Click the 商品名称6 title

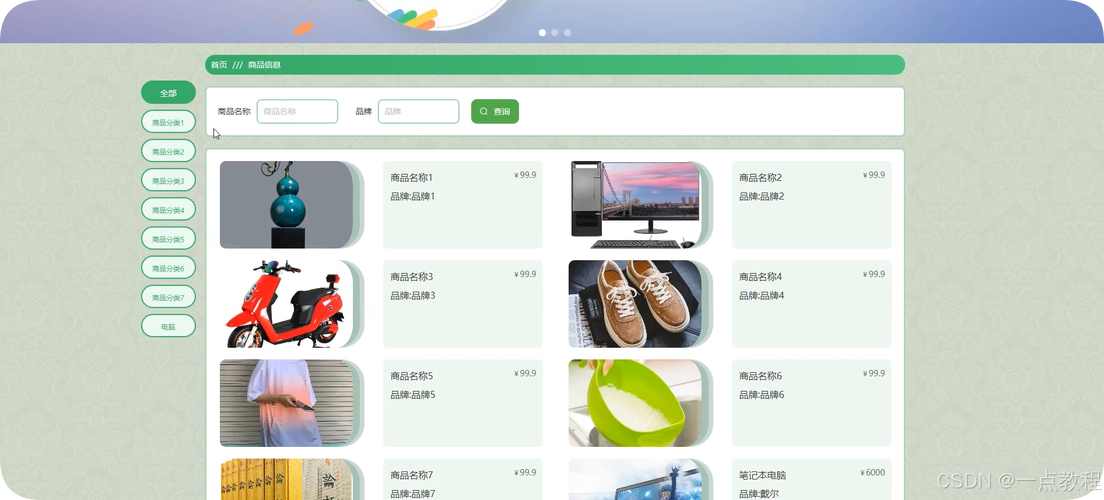[x=760, y=376]
